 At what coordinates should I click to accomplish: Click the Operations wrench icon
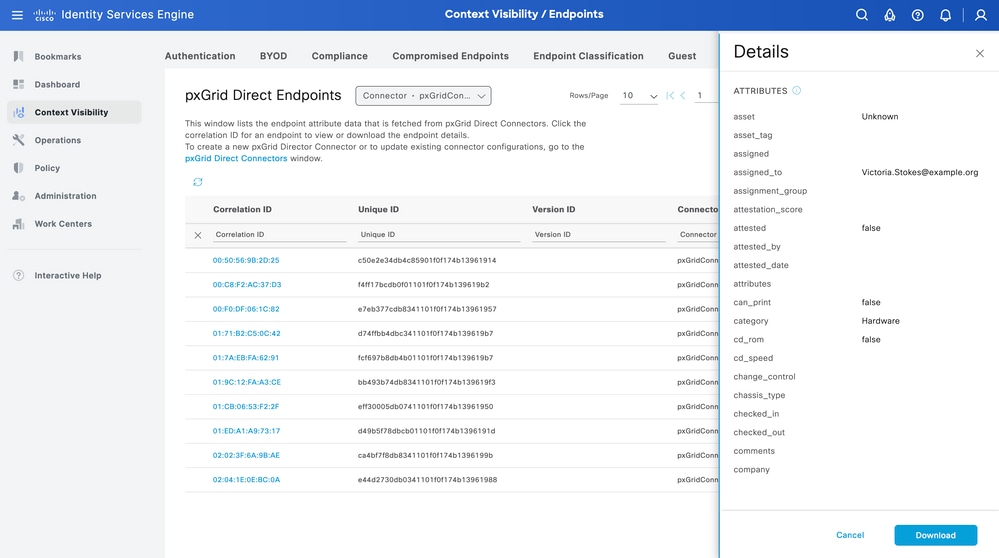click(x=18, y=140)
